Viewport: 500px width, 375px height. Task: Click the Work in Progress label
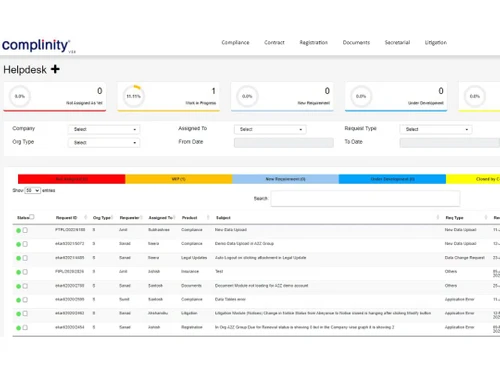[201, 103]
